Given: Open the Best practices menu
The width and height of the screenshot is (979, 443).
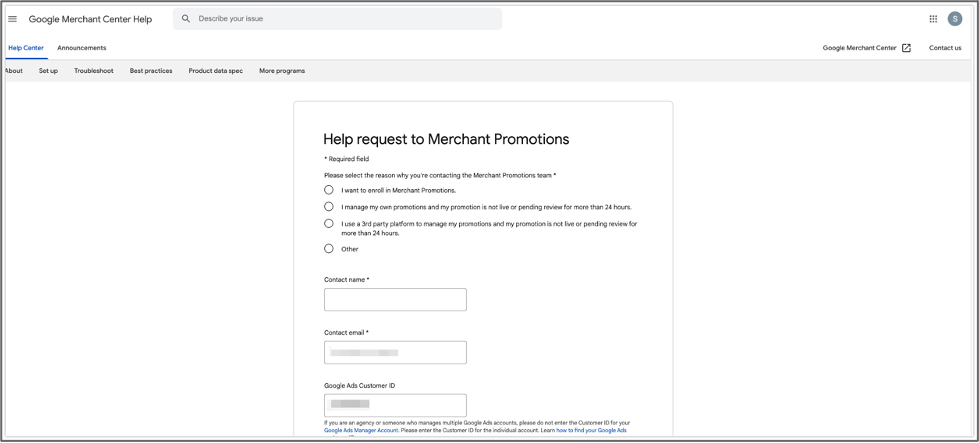Looking at the screenshot, I should (x=151, y=71).
